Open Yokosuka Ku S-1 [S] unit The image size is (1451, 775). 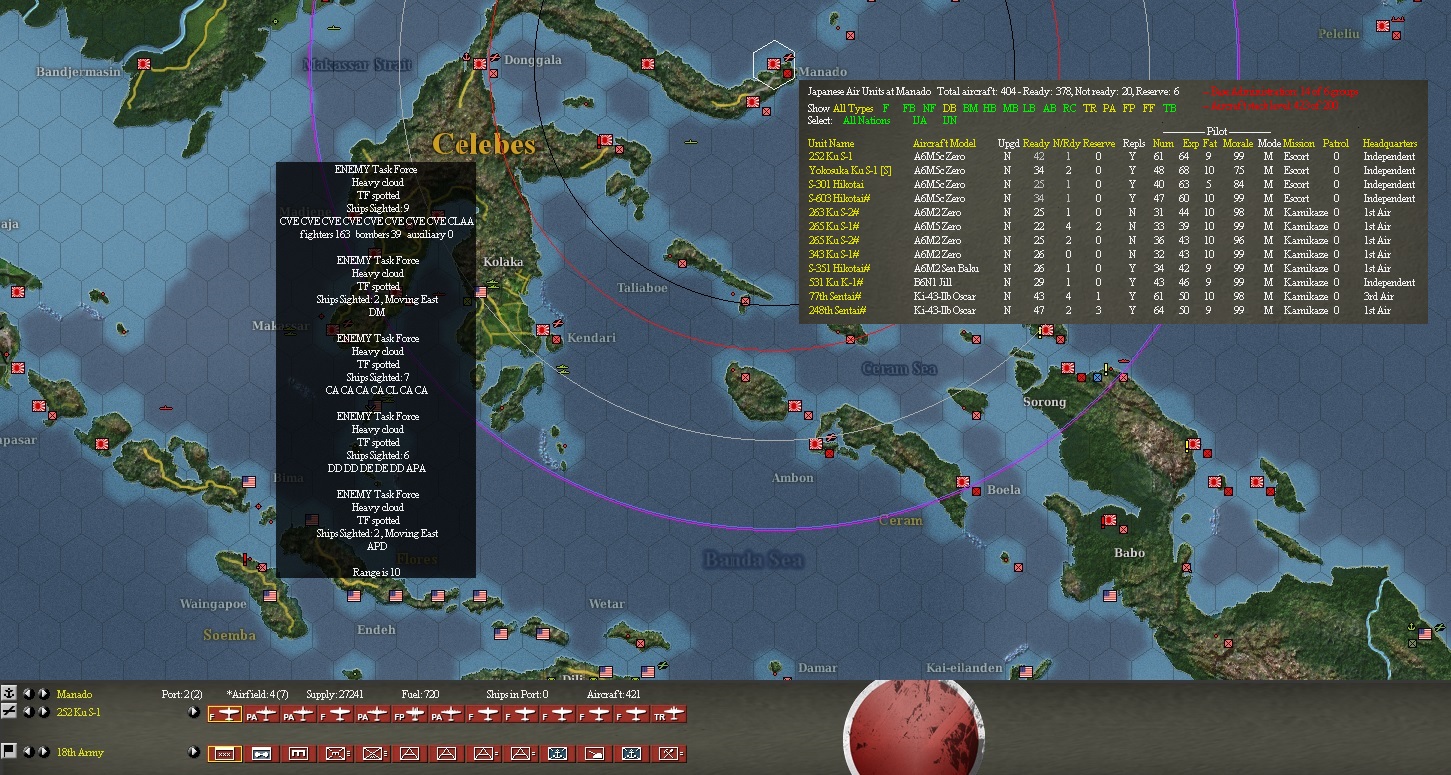point(850,171)
